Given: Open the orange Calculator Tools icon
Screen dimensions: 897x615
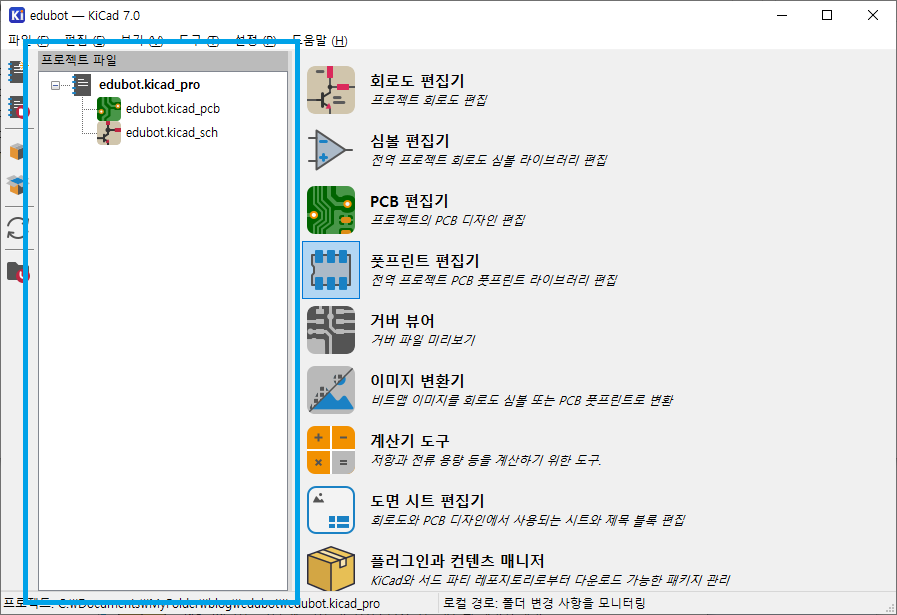Looking at the screenshot, I should tap(331, 450).
